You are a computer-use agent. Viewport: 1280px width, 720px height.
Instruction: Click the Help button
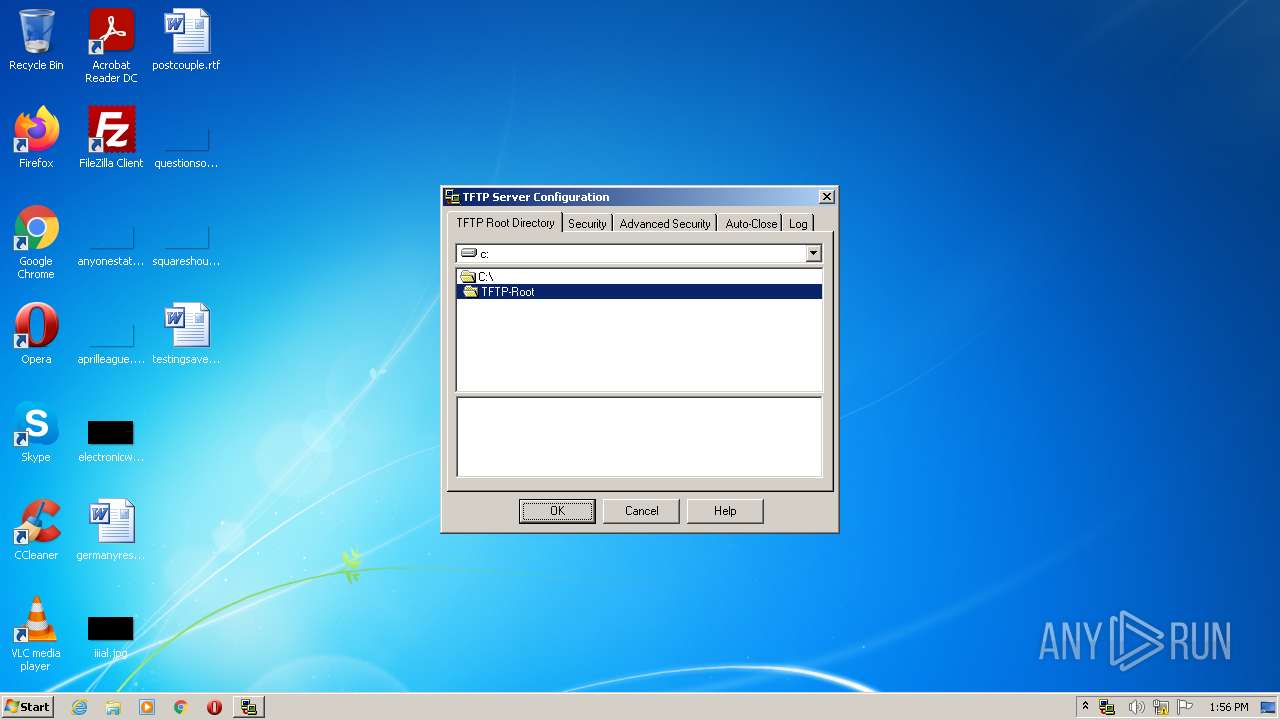[x=725, y=511]
